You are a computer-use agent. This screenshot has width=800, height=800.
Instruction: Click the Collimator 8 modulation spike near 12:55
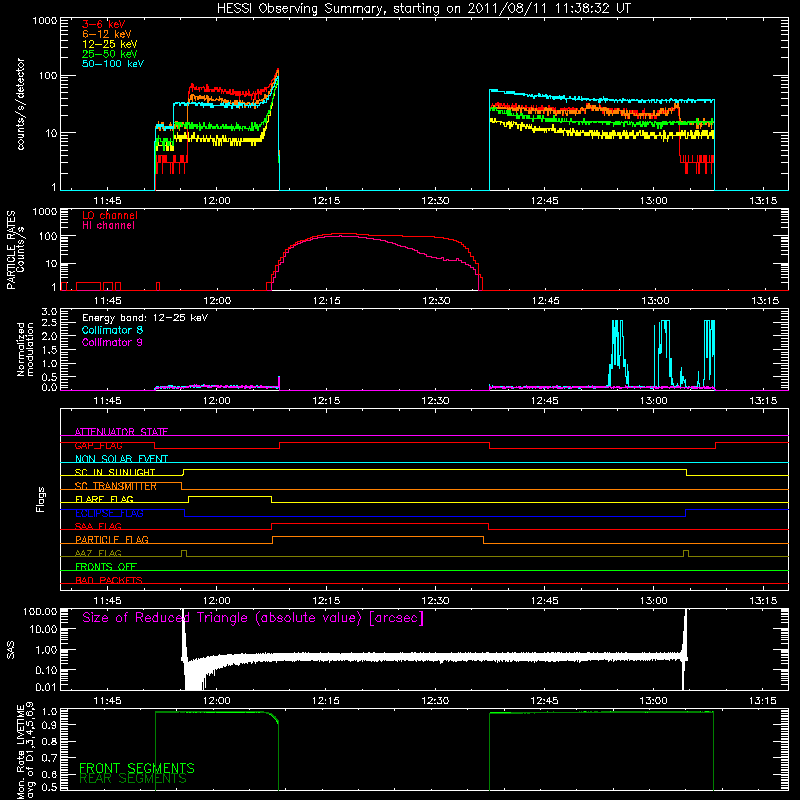click(x=617, y=352)
